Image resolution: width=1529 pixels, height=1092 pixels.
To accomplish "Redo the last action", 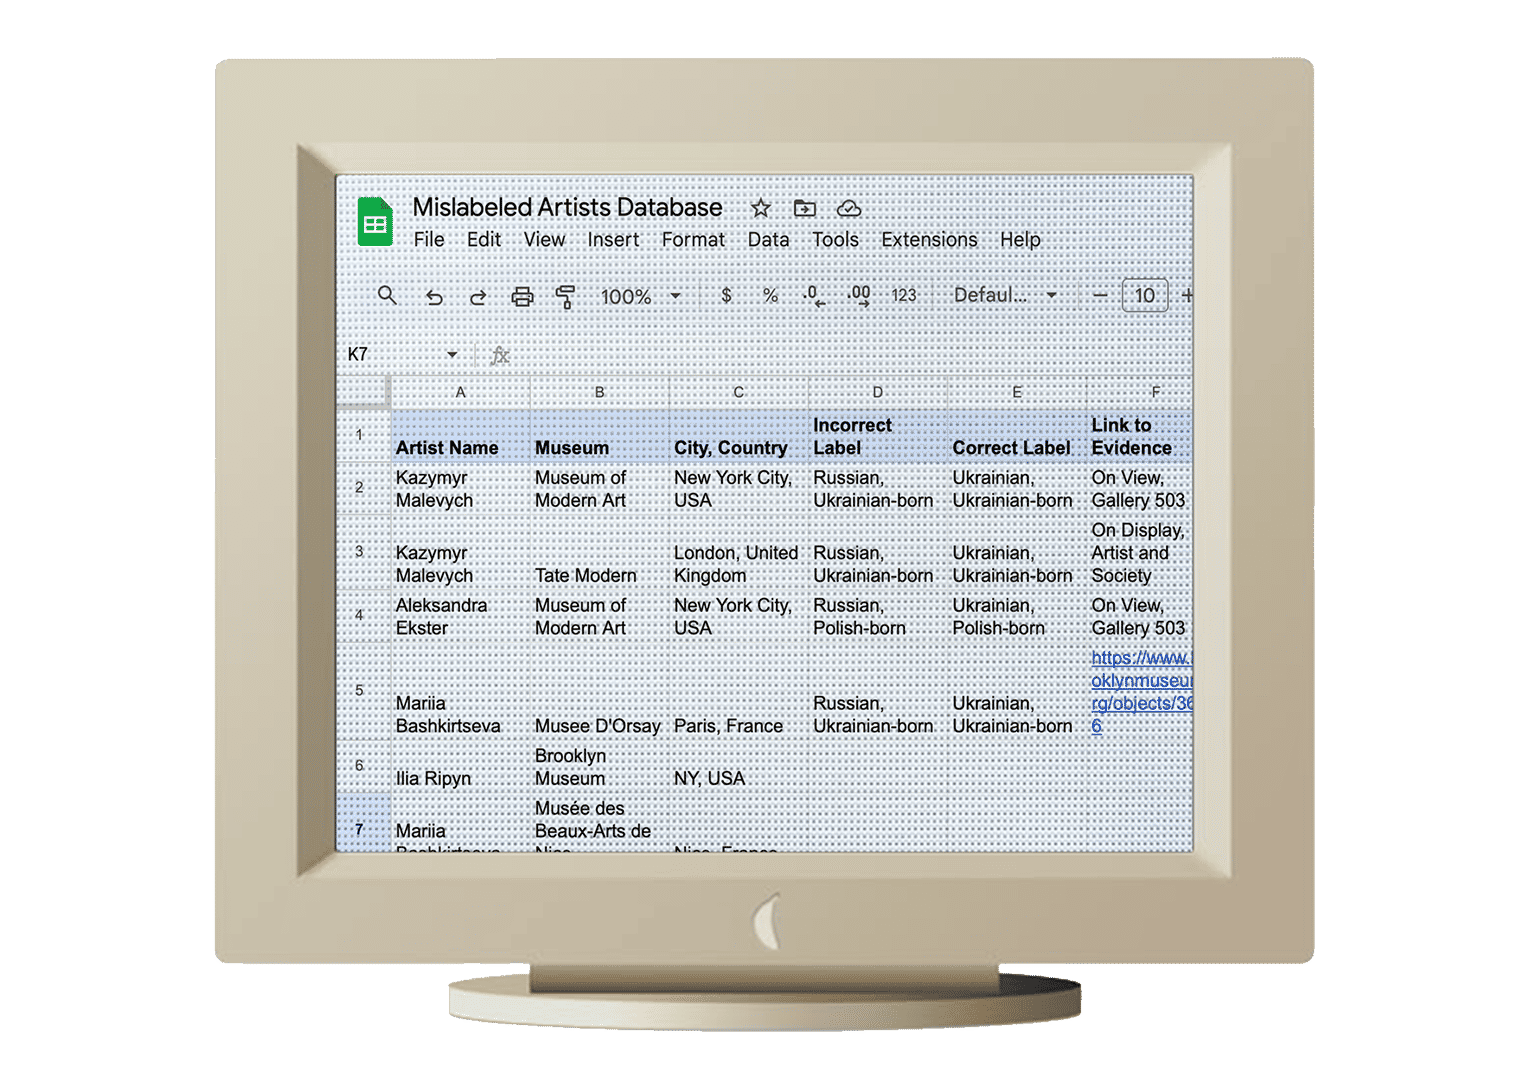I will click(x=478, y=296).
